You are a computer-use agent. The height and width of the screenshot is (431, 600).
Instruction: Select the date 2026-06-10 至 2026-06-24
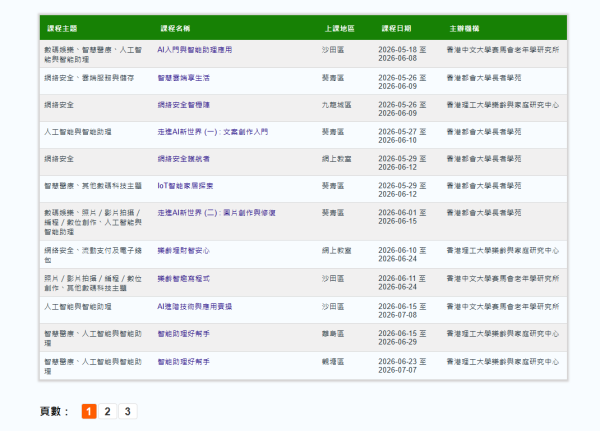[402, 255]
